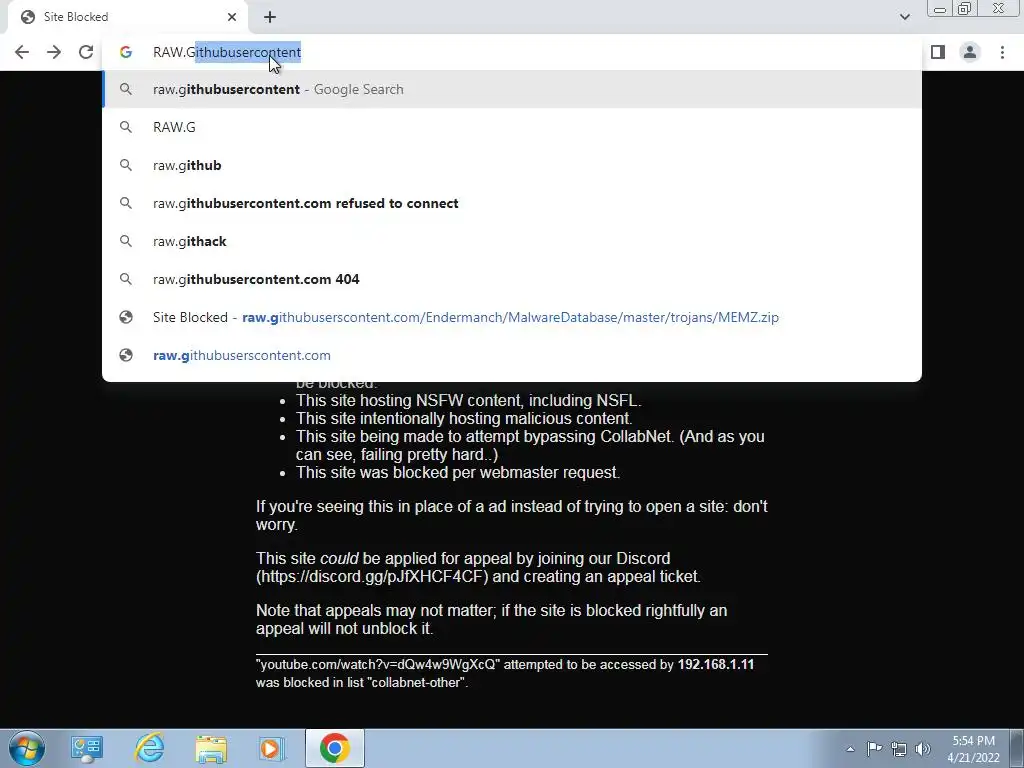Open the Windows Start menu
Viewport: 1024px width, 768px height.
click(x=27, y=748)
